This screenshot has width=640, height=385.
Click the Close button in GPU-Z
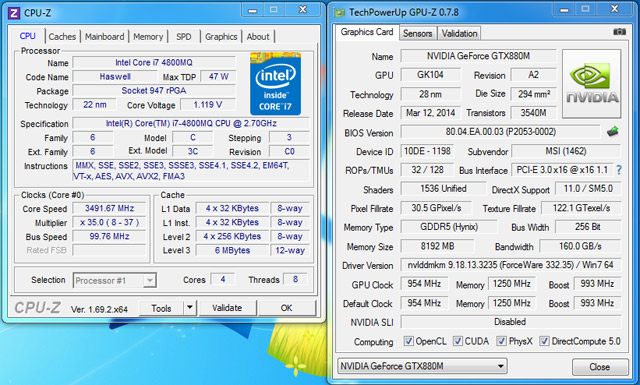600,367
